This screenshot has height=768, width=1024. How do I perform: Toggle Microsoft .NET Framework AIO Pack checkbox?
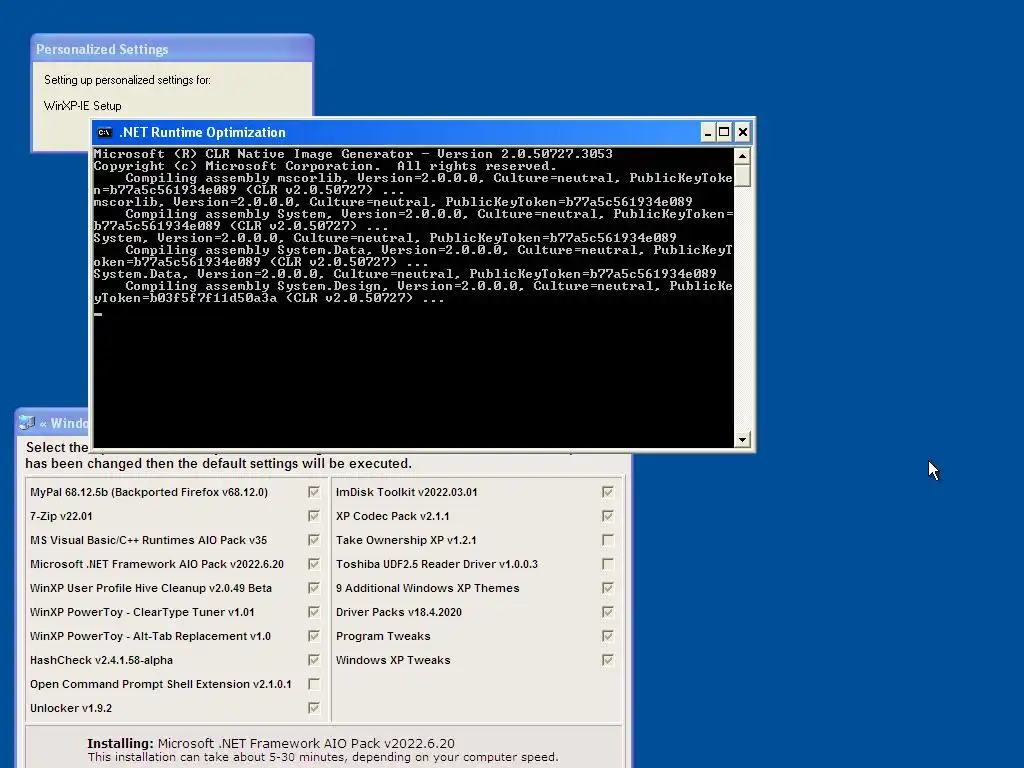tap(314, 564)
